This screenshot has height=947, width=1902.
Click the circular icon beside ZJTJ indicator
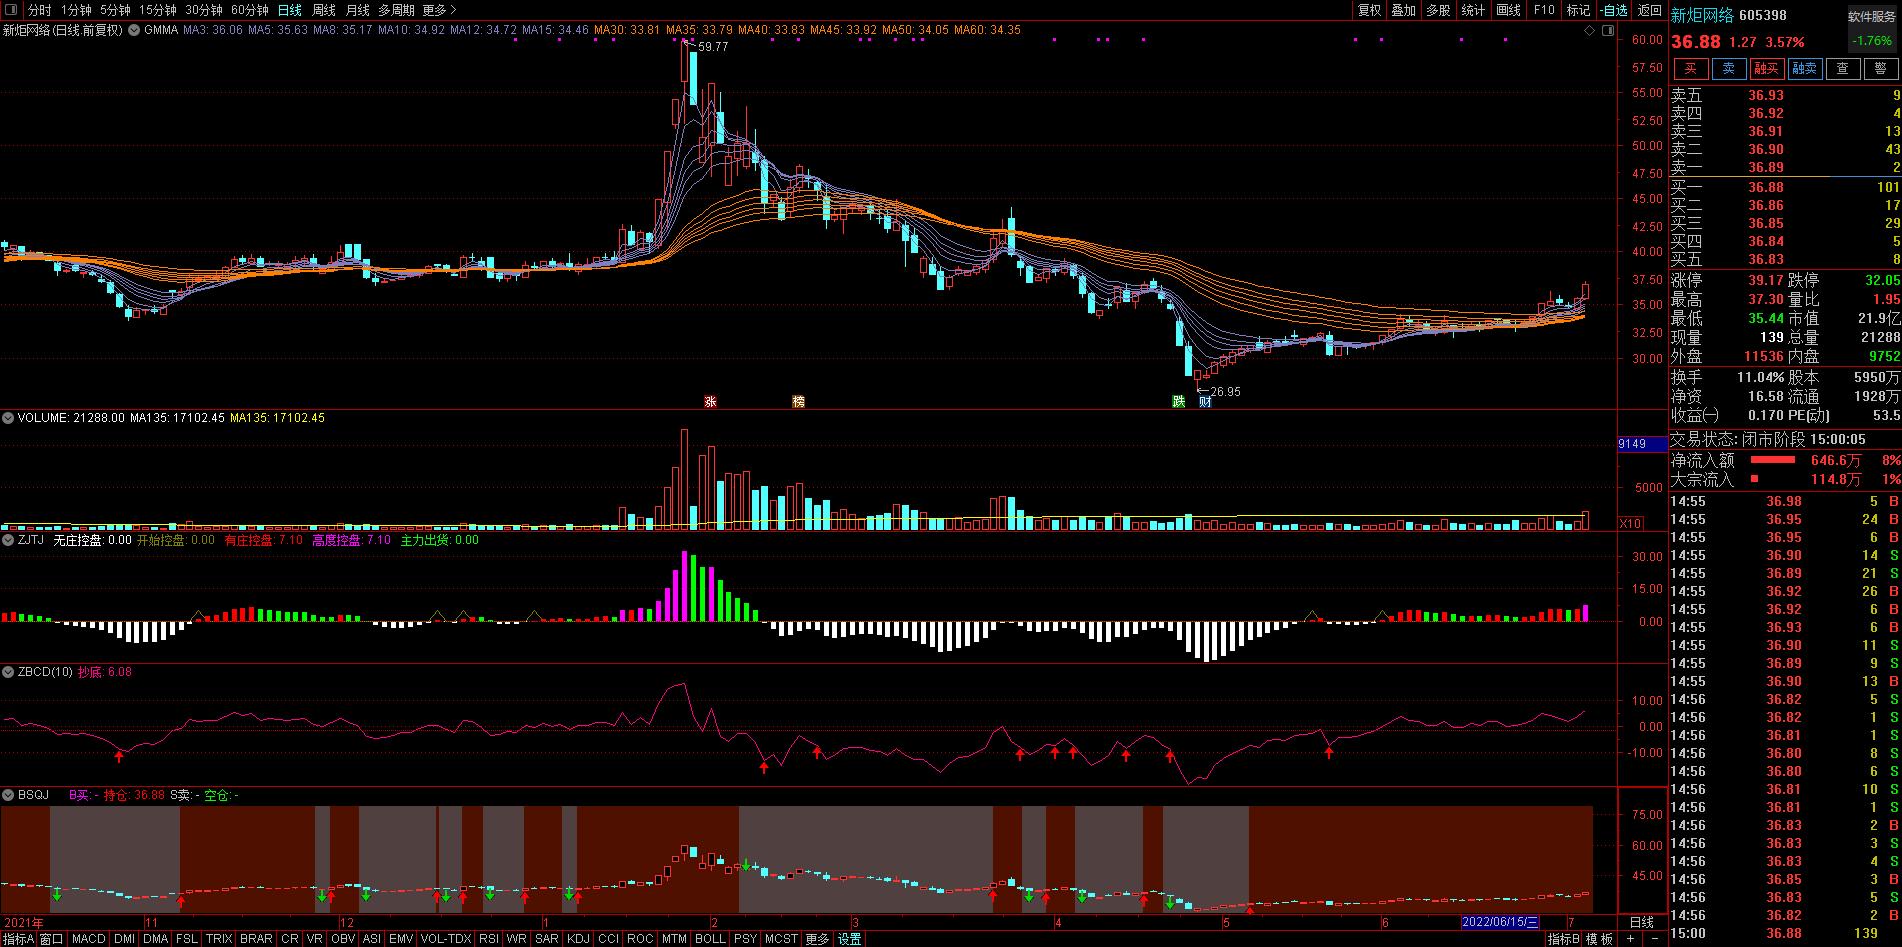pos(9,540)
